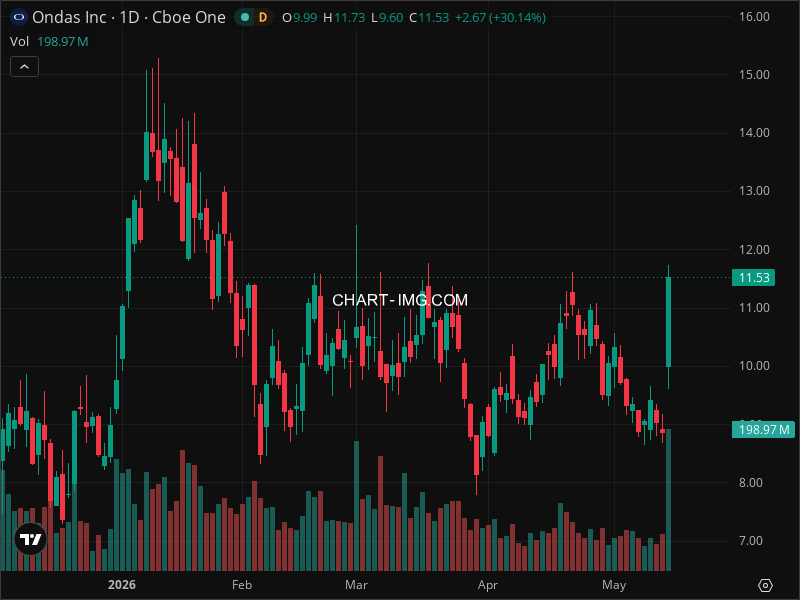Screen dimensions: 800x600
Task: Click the high value 11.73
Action: [349, 18]
